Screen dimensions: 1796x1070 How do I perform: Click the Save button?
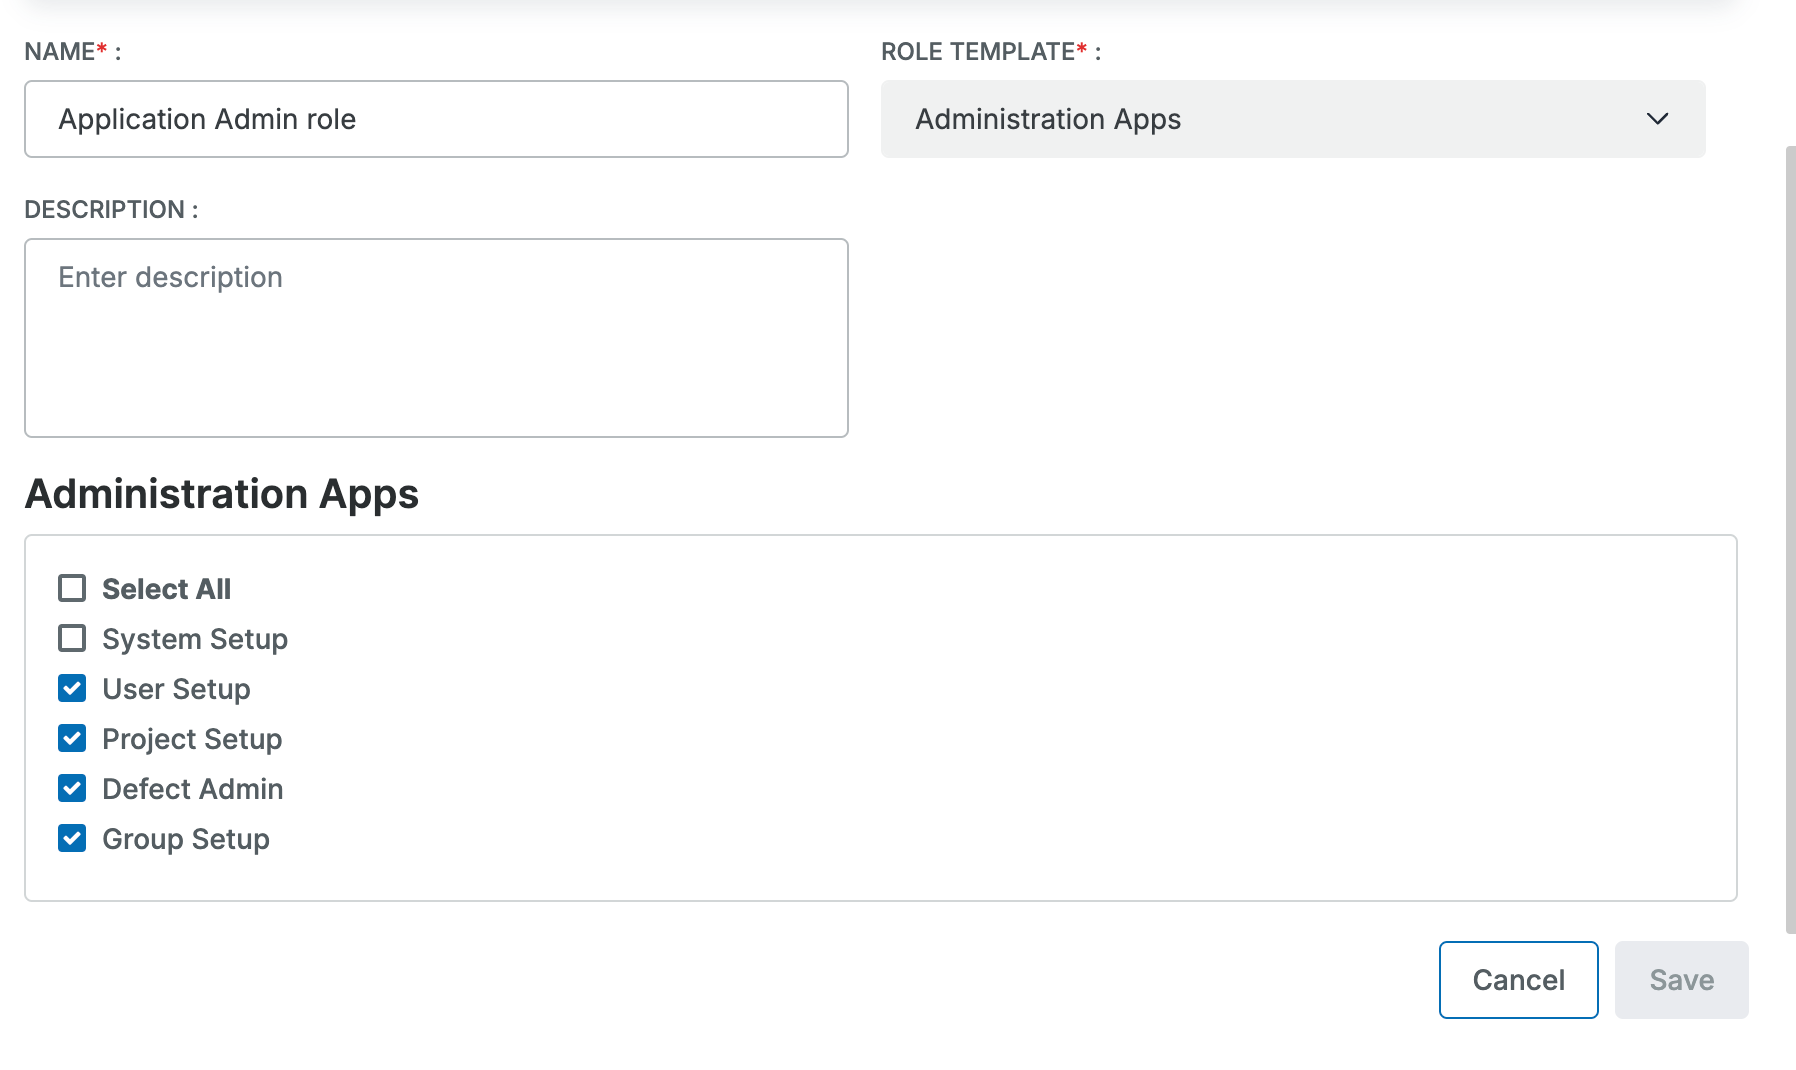pos(1681,980)
